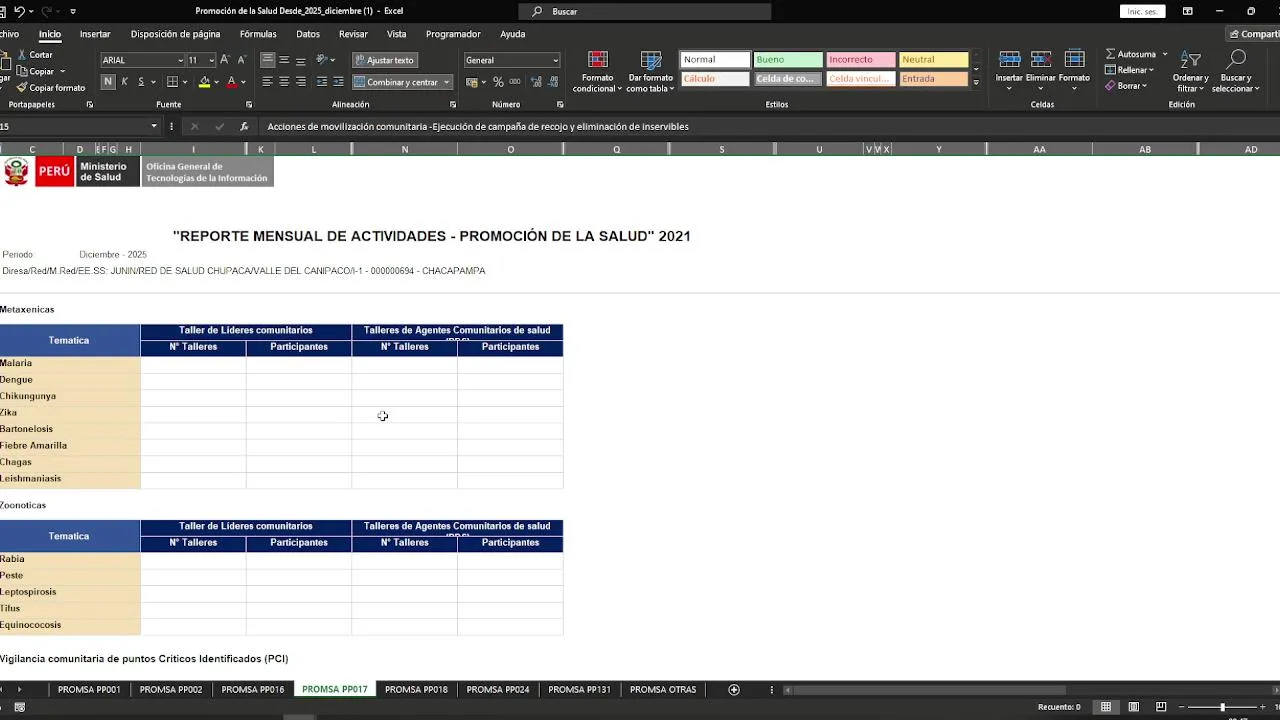Viewport: 1280px width, 720px height.
Task: Switch to PROMSA PP018 sheet tab
Action: pyautogui.click(x=416, y=690)
